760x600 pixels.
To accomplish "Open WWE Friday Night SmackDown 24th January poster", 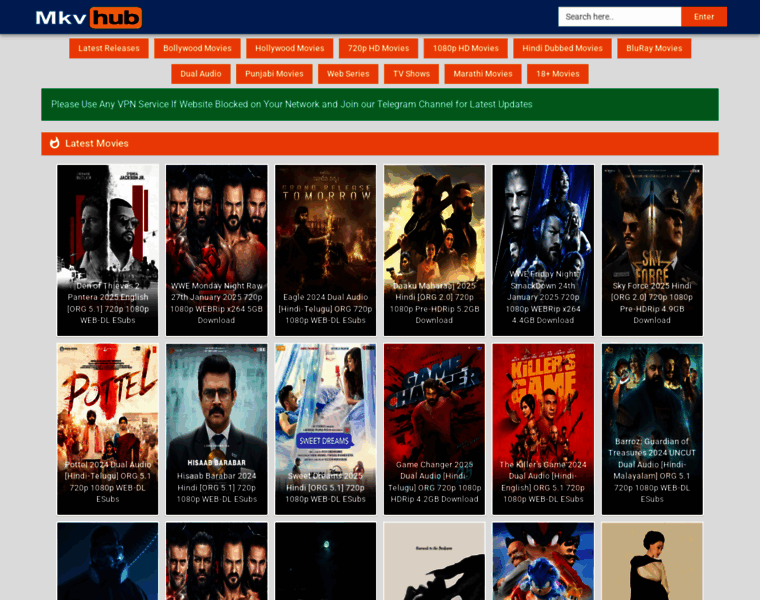I will (543, 250).
